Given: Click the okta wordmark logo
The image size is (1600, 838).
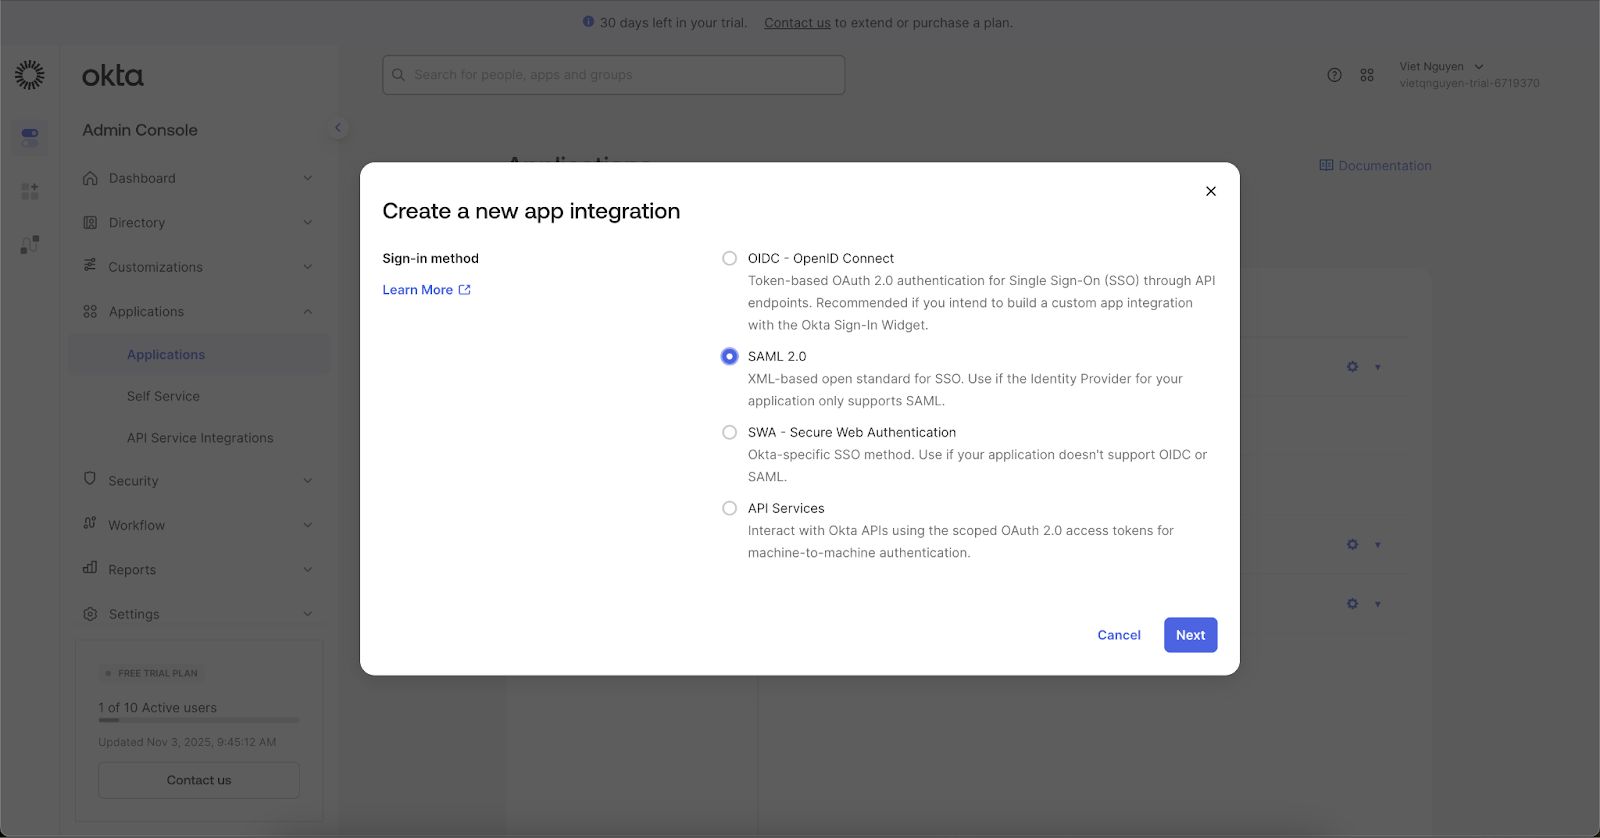Looking at the screenshot, I should point(113,76).
